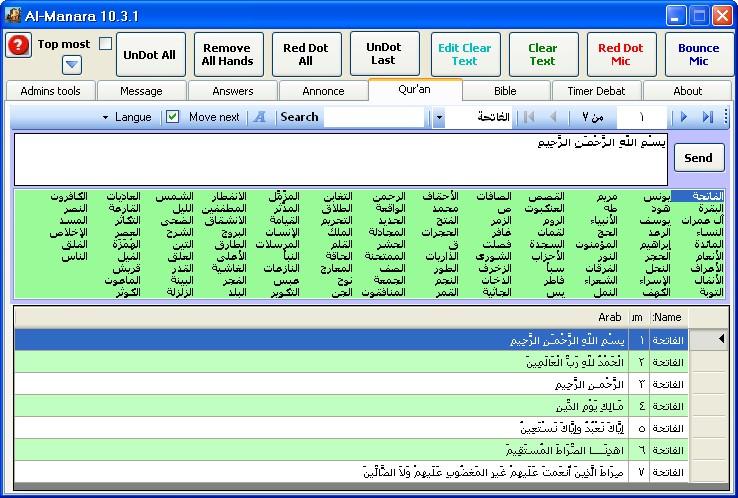This screenshot has height=498, width=738.
Task: Open the Langue dropdown menu
Action: [127, 117]
